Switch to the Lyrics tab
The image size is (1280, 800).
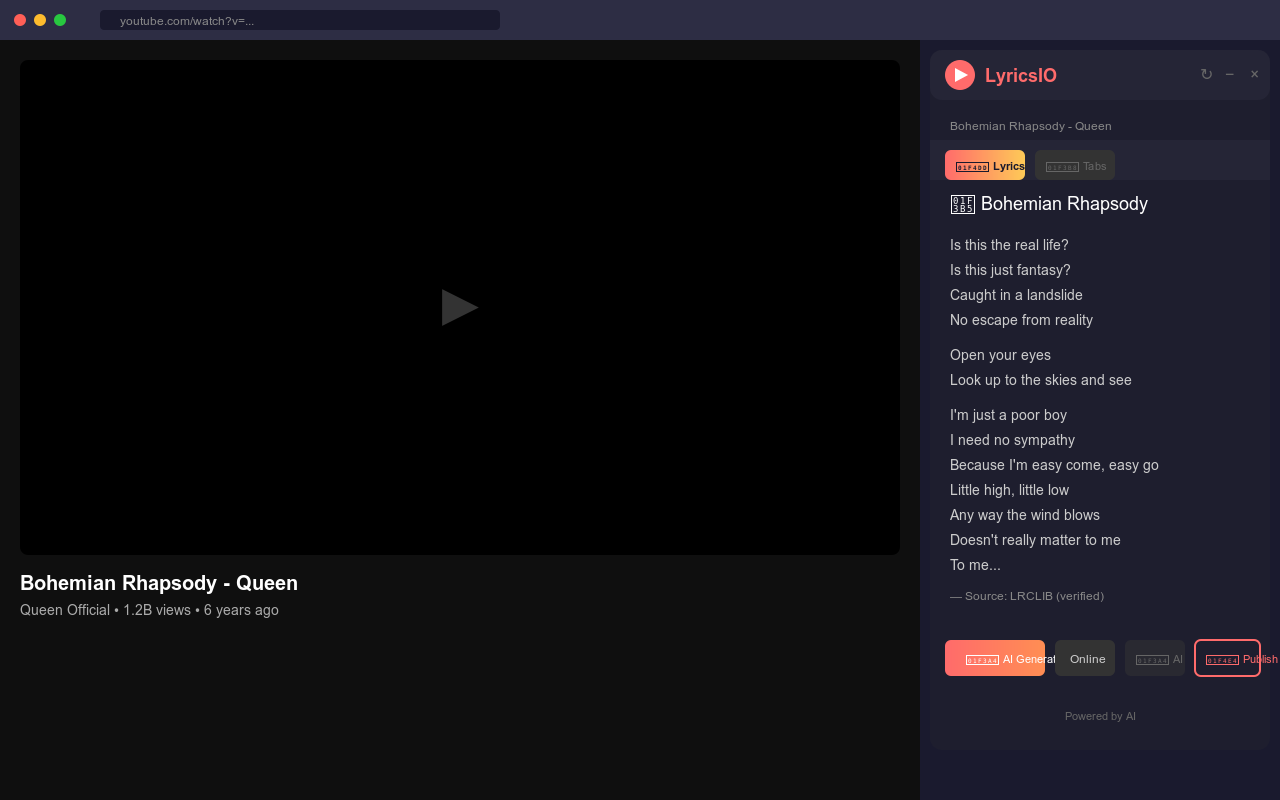[985, 165]
